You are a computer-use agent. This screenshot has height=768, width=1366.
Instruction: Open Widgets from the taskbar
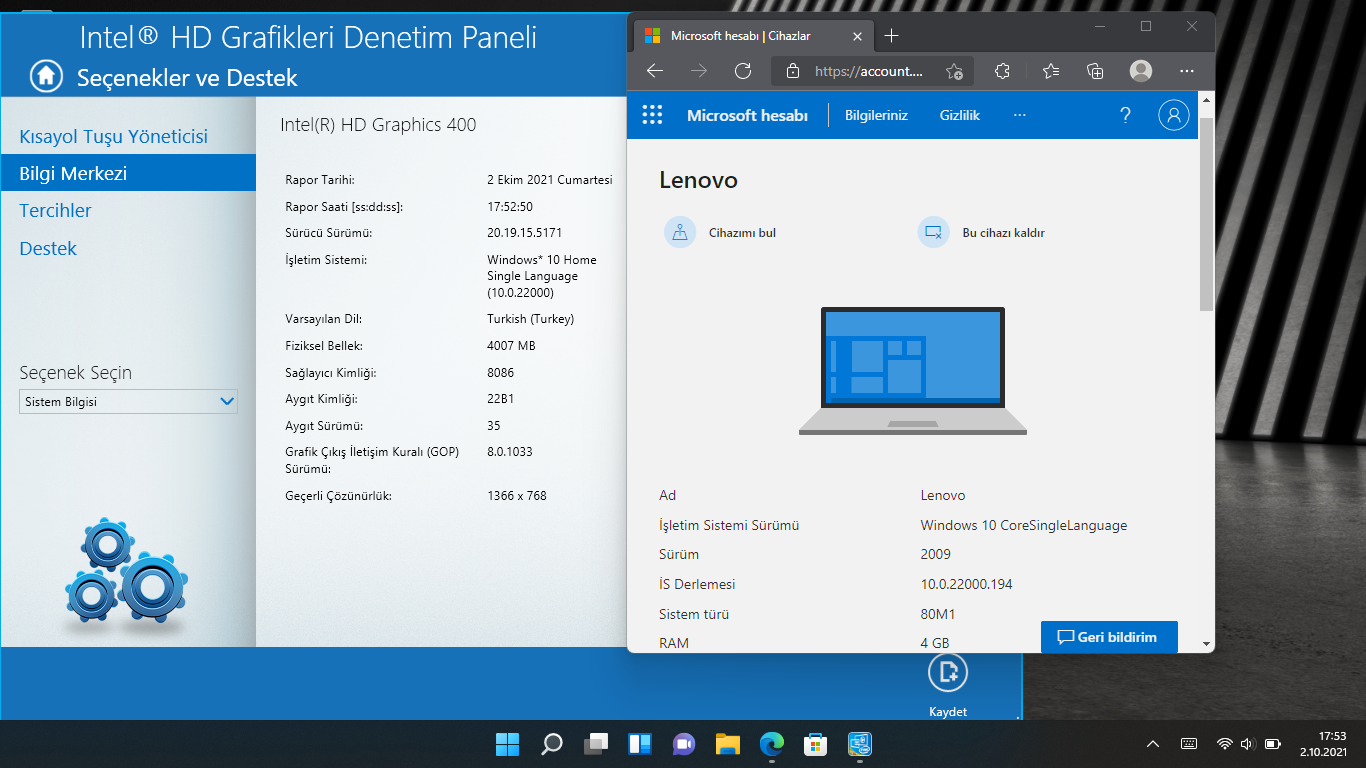click(640, 744)
